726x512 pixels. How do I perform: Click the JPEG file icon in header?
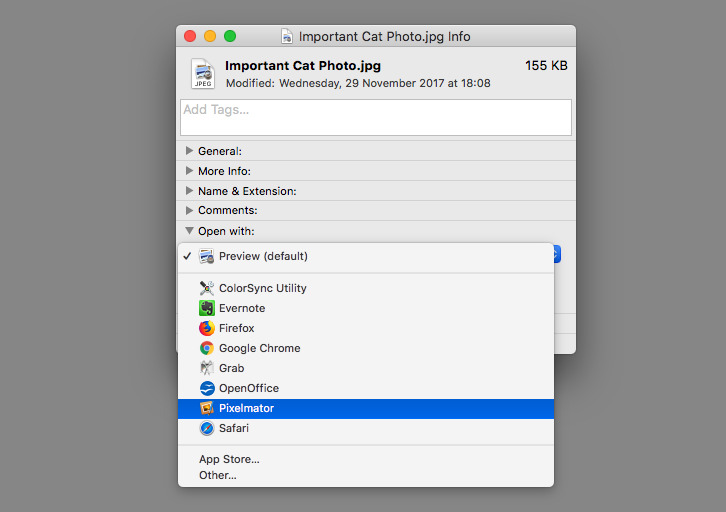click(x=203, y=73)
